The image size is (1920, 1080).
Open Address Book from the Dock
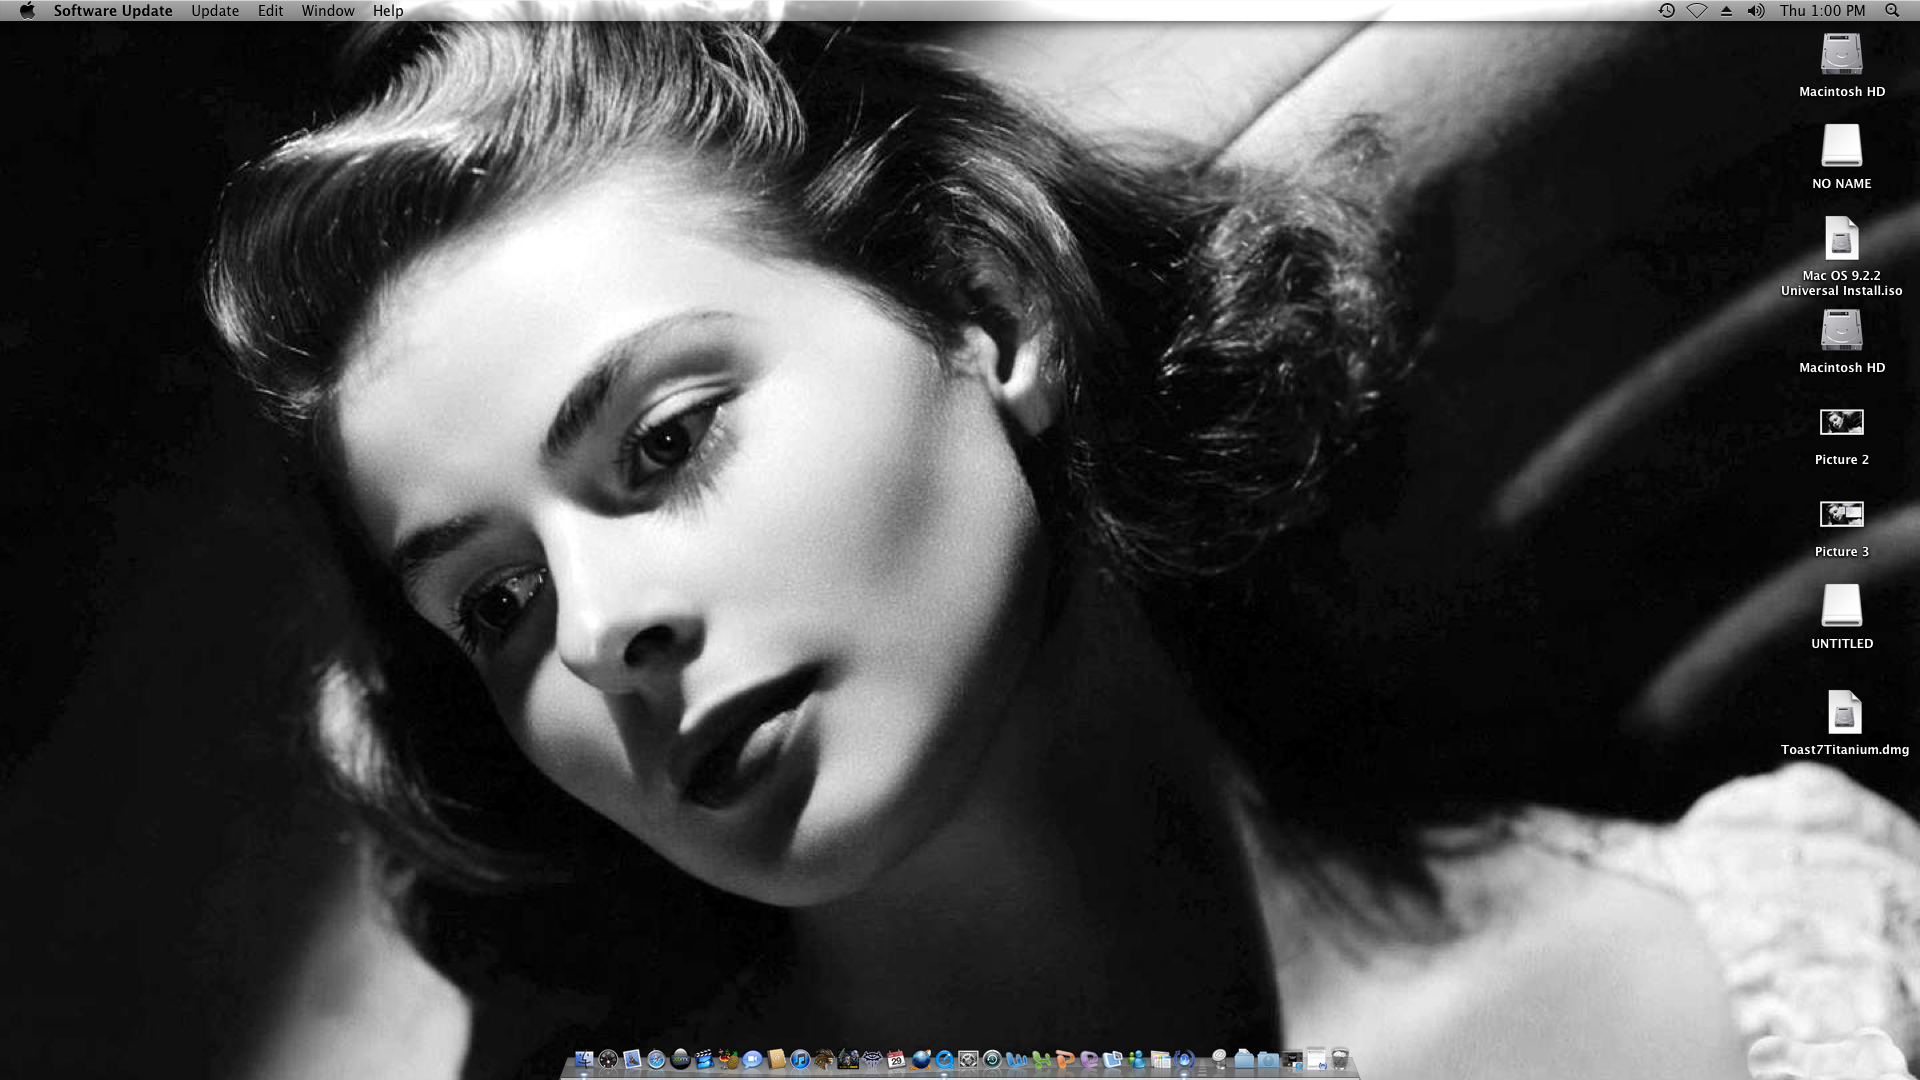(x=777, y=1059)
